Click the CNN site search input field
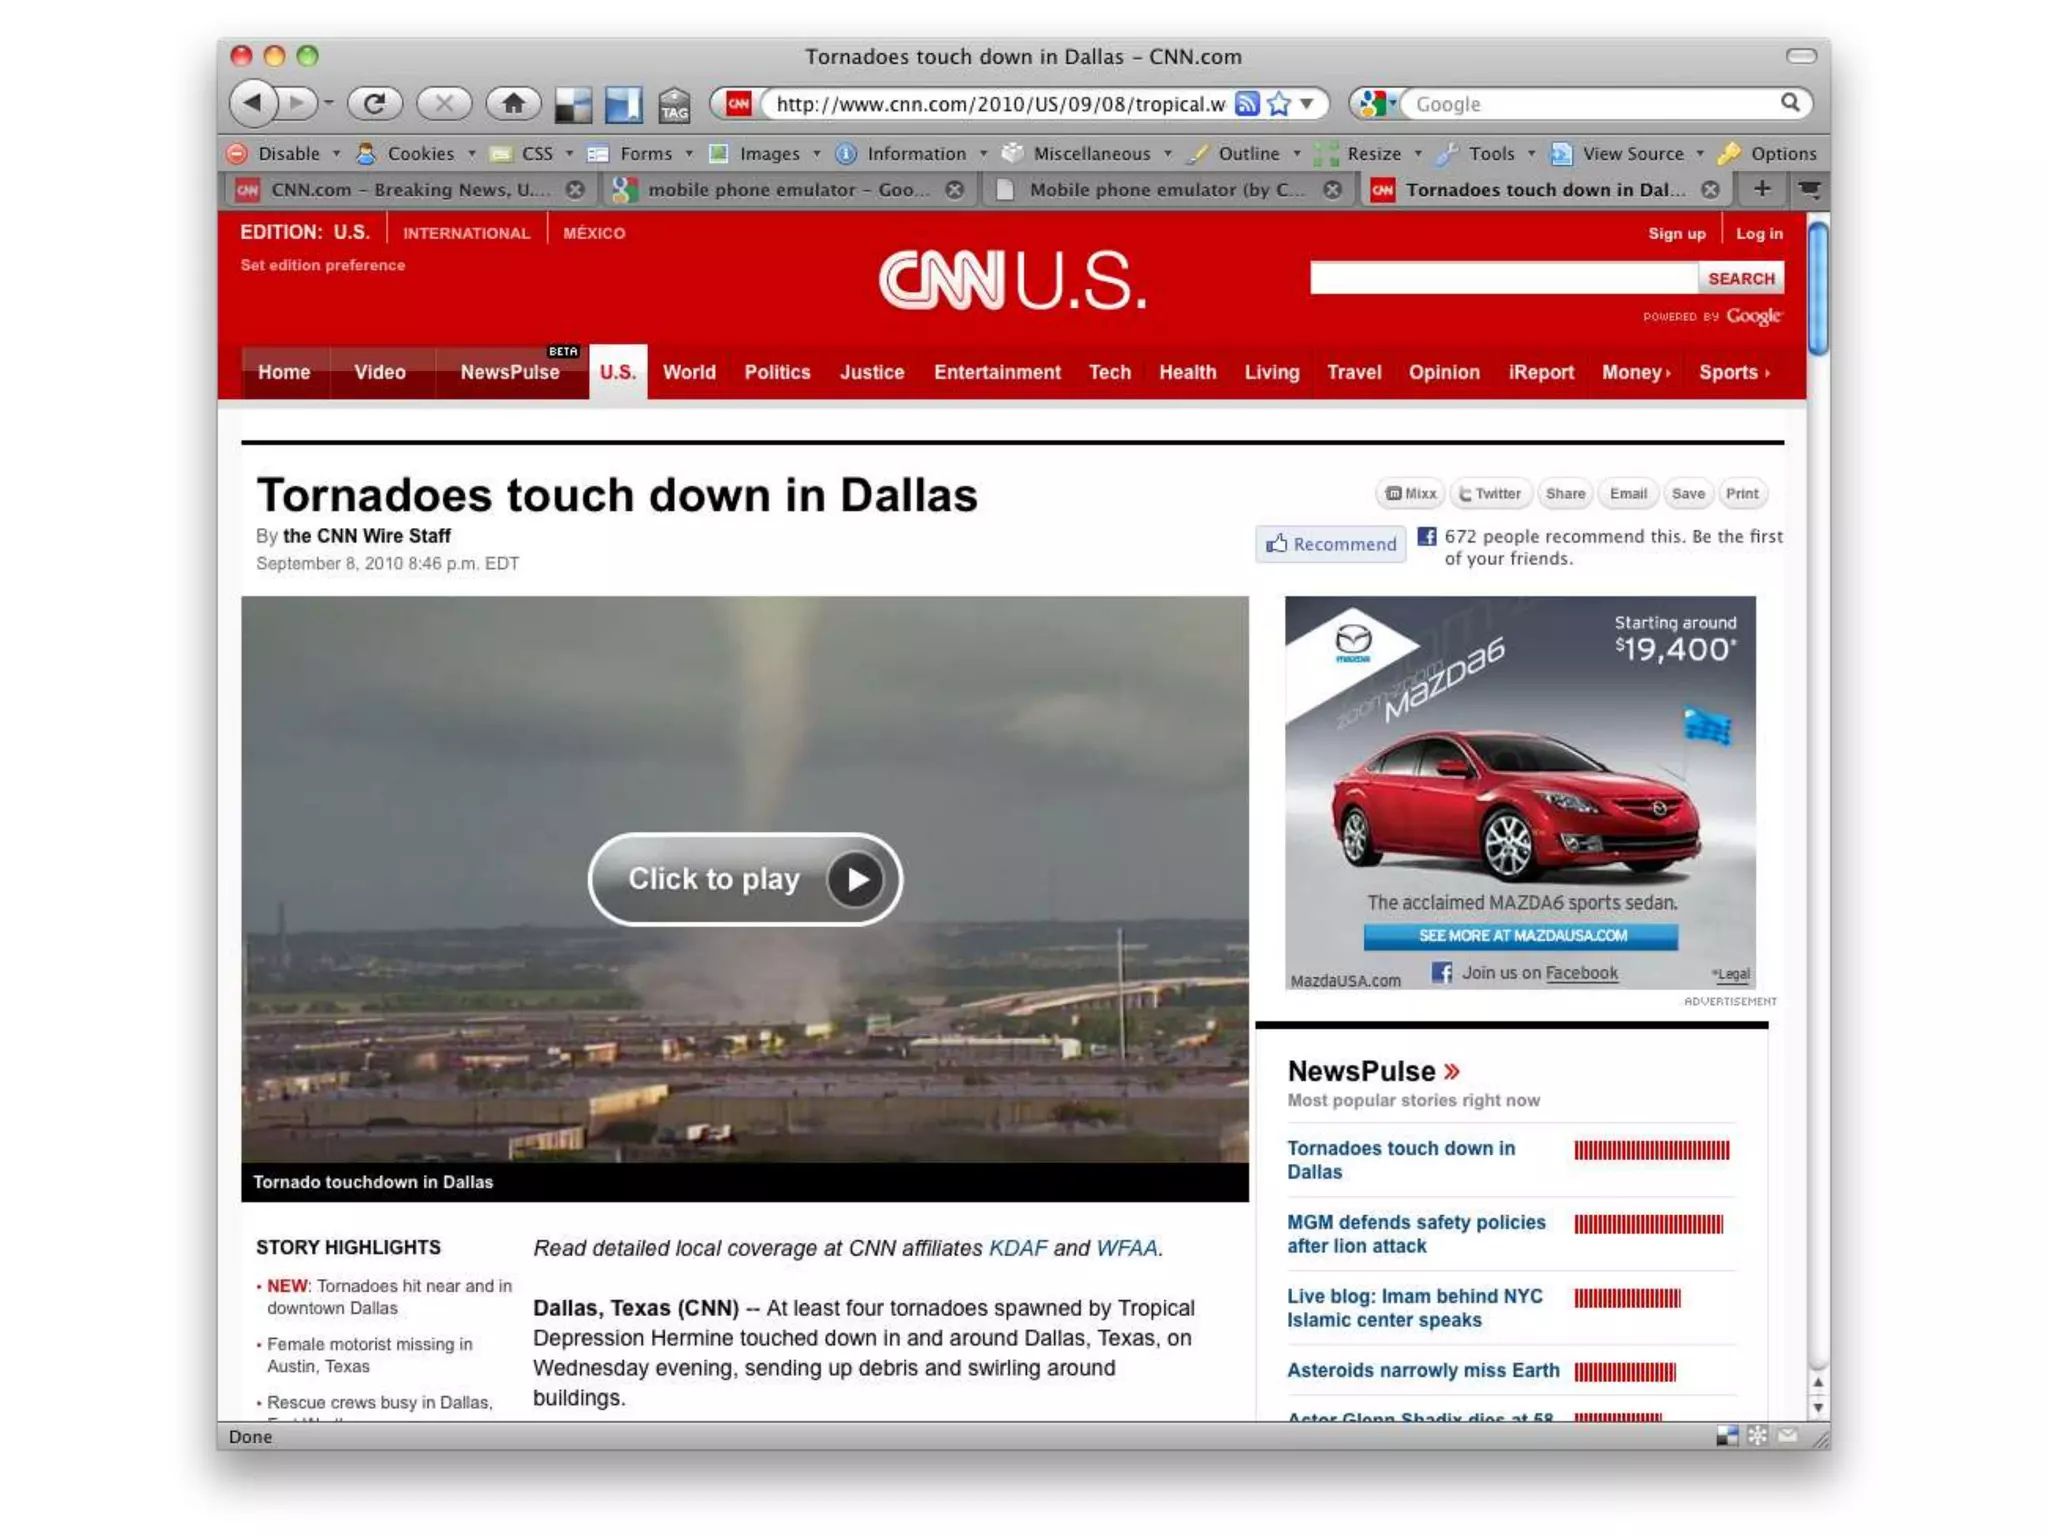2048x1536 pixels. pos(1503,279)
